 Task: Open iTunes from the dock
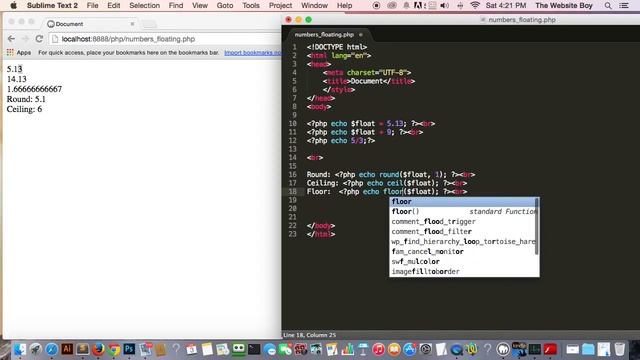(x=378, y=349)
